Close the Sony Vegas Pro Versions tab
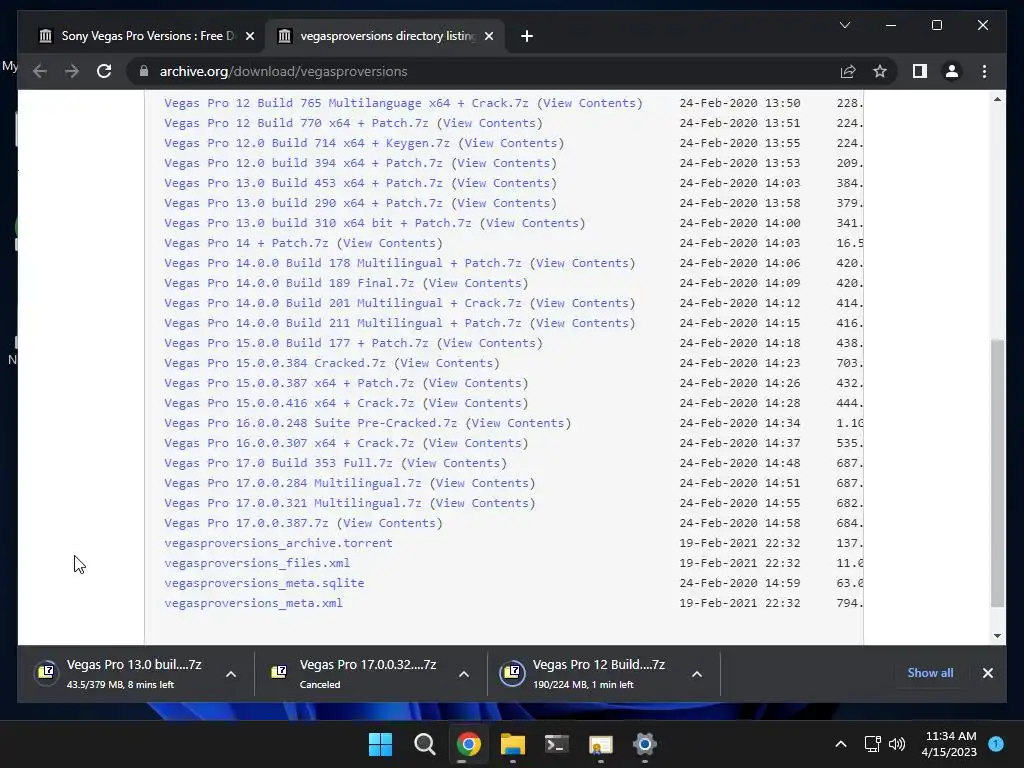This screenshot has width=1024, height=768. point(249,36)
